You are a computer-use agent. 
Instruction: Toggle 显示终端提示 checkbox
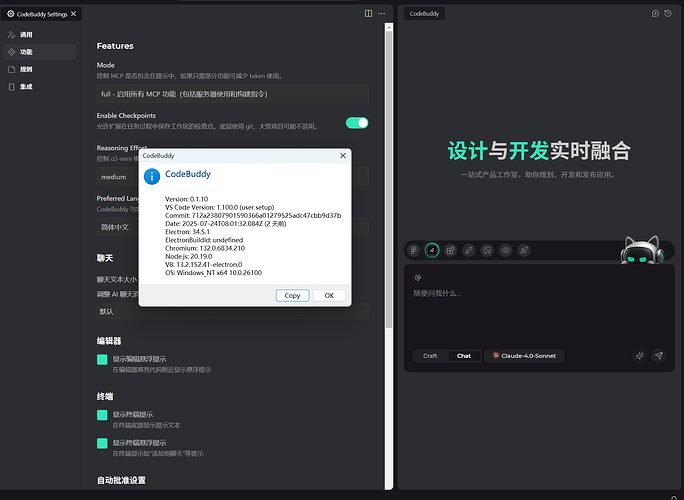(102, 415)
